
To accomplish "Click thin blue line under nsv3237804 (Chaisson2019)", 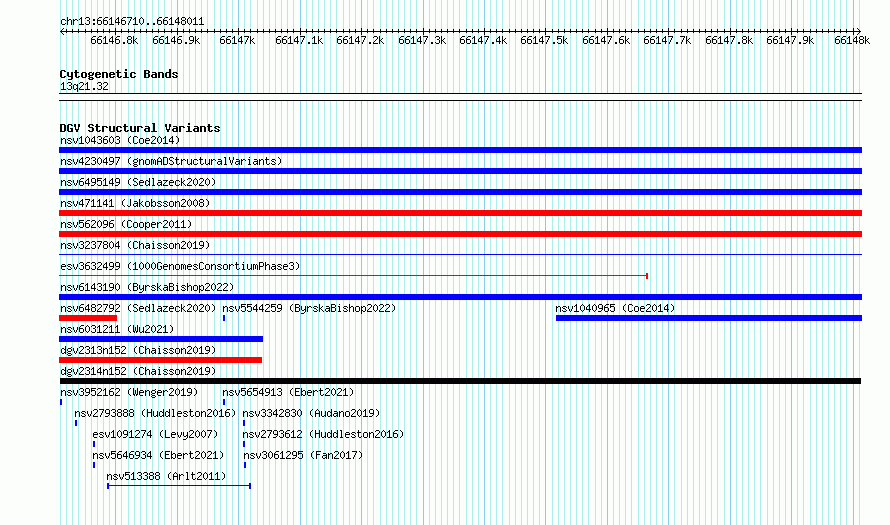I will (460, 254).
